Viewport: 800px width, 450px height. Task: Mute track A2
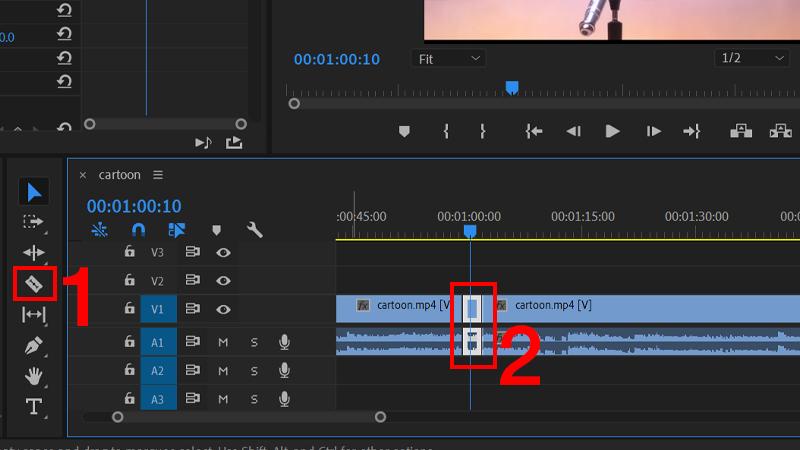click(x=223, y=371)
